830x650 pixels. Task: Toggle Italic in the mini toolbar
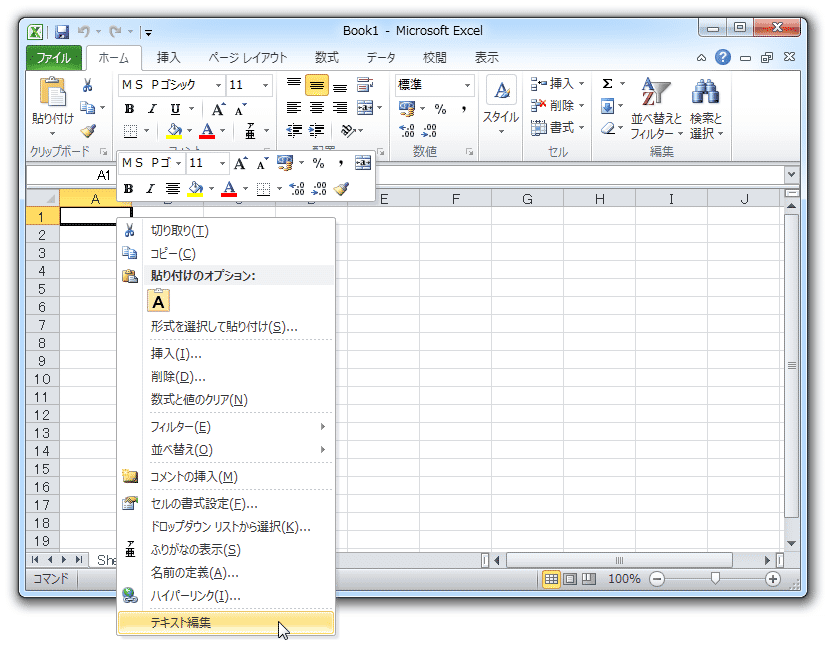[x=150, y=188]
